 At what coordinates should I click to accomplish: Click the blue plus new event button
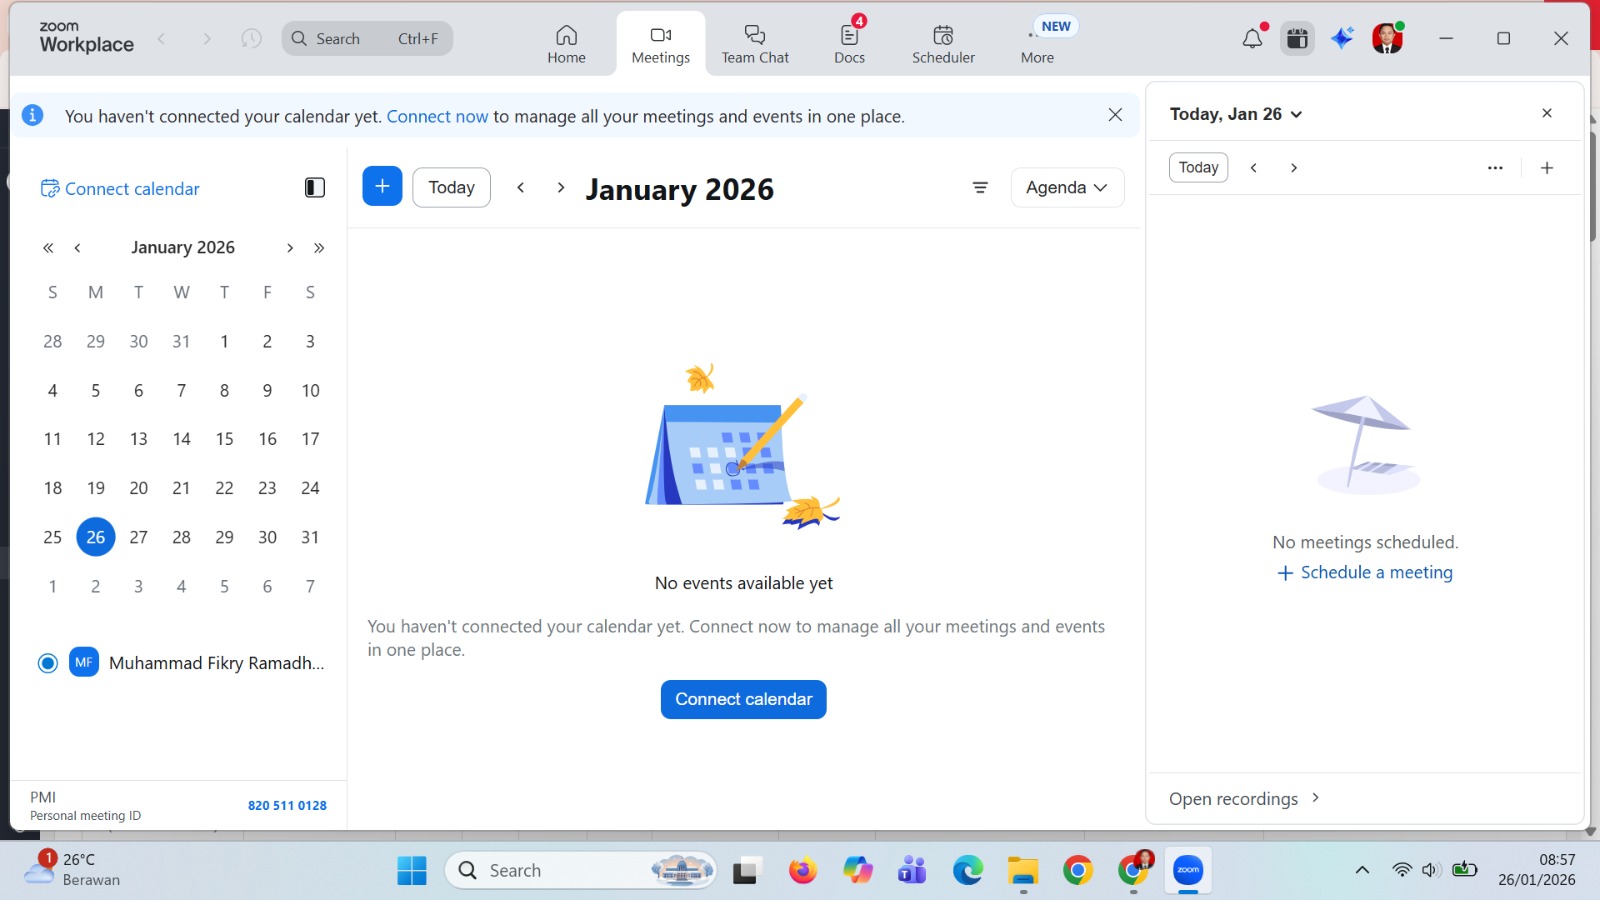tap(382, 187)
